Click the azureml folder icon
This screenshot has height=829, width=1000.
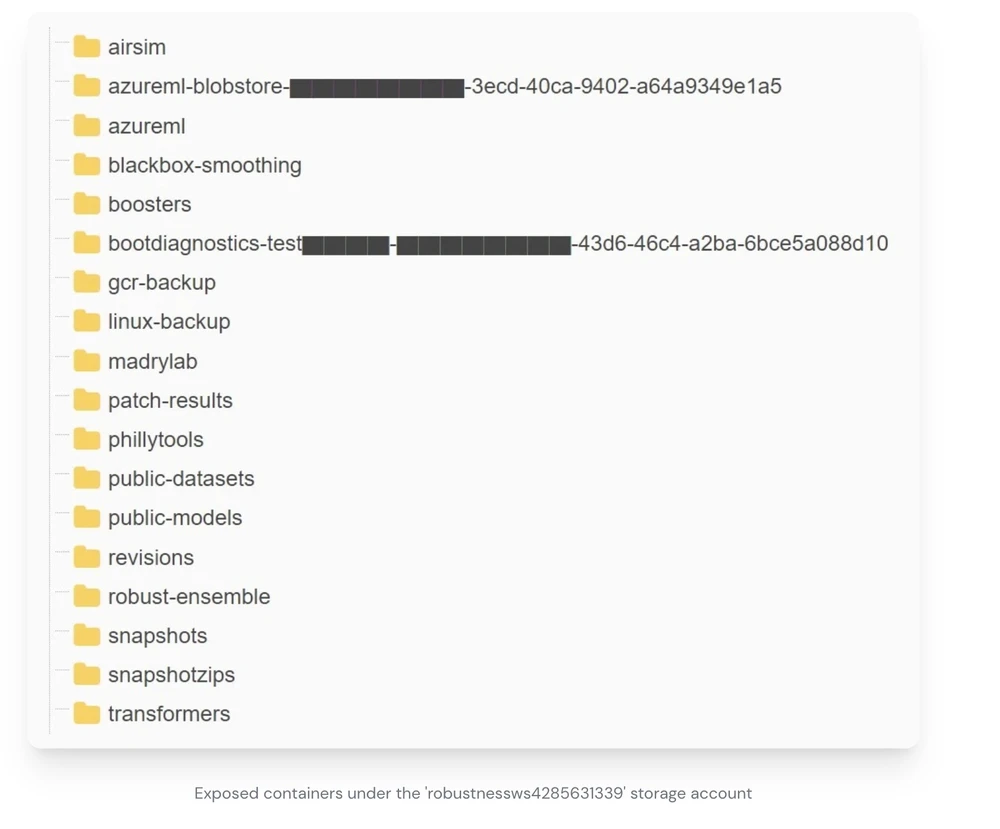click(87, 126)
